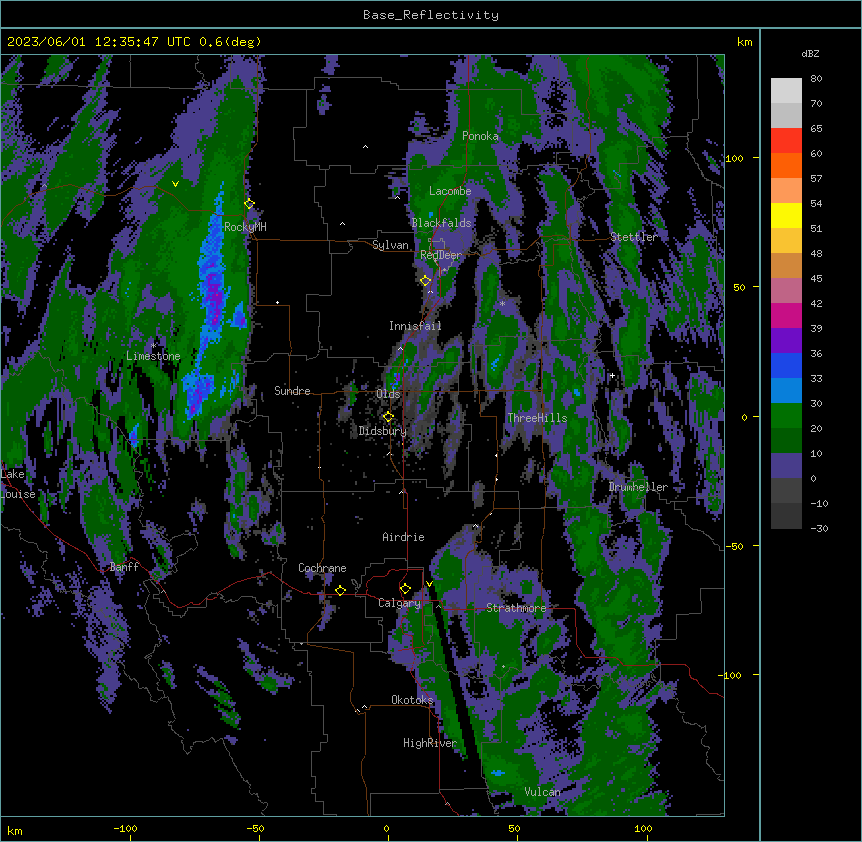Click the Drumheller city label
This screenshot has width=862, height=842.
pos(638,487)
